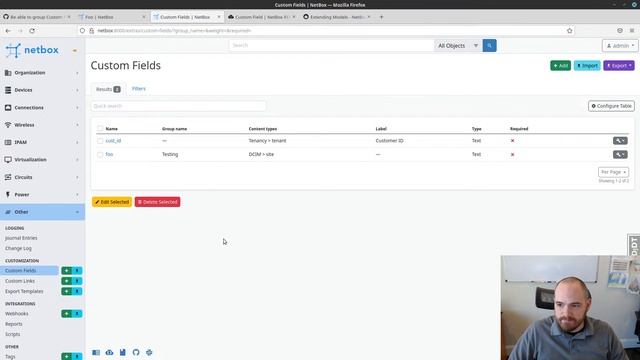Open the Firefox account icon in the toolbar
The width and height of the screenshot is (640, 360).
point(620,31)
